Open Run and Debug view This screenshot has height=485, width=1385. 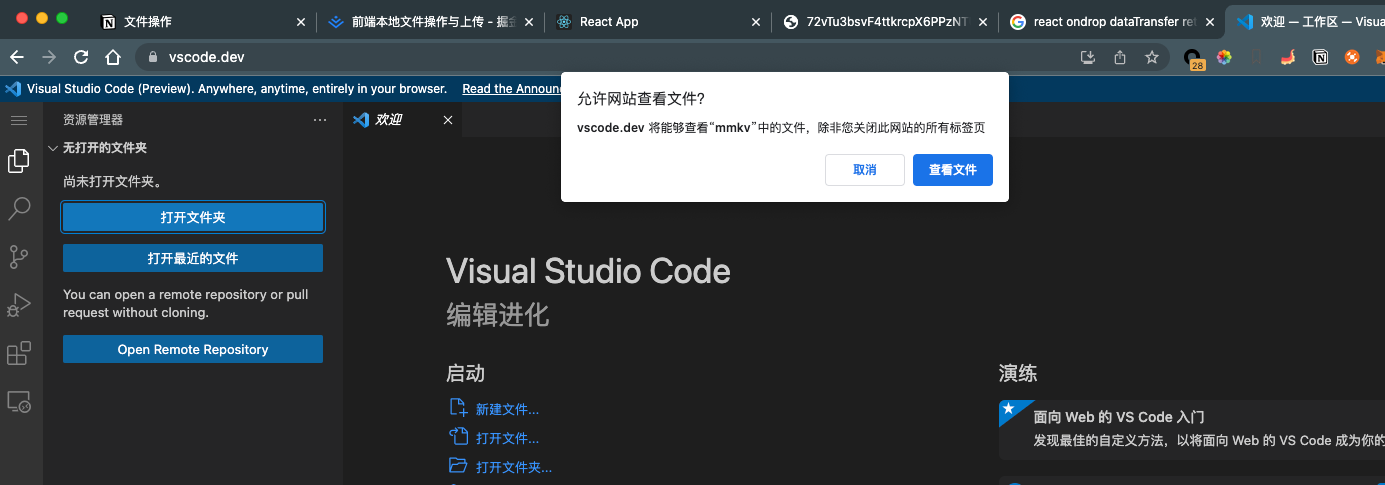18,305
